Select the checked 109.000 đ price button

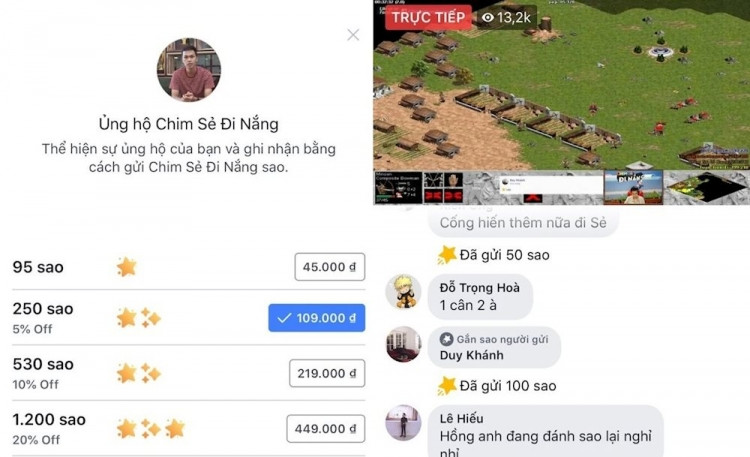[317, 318]
